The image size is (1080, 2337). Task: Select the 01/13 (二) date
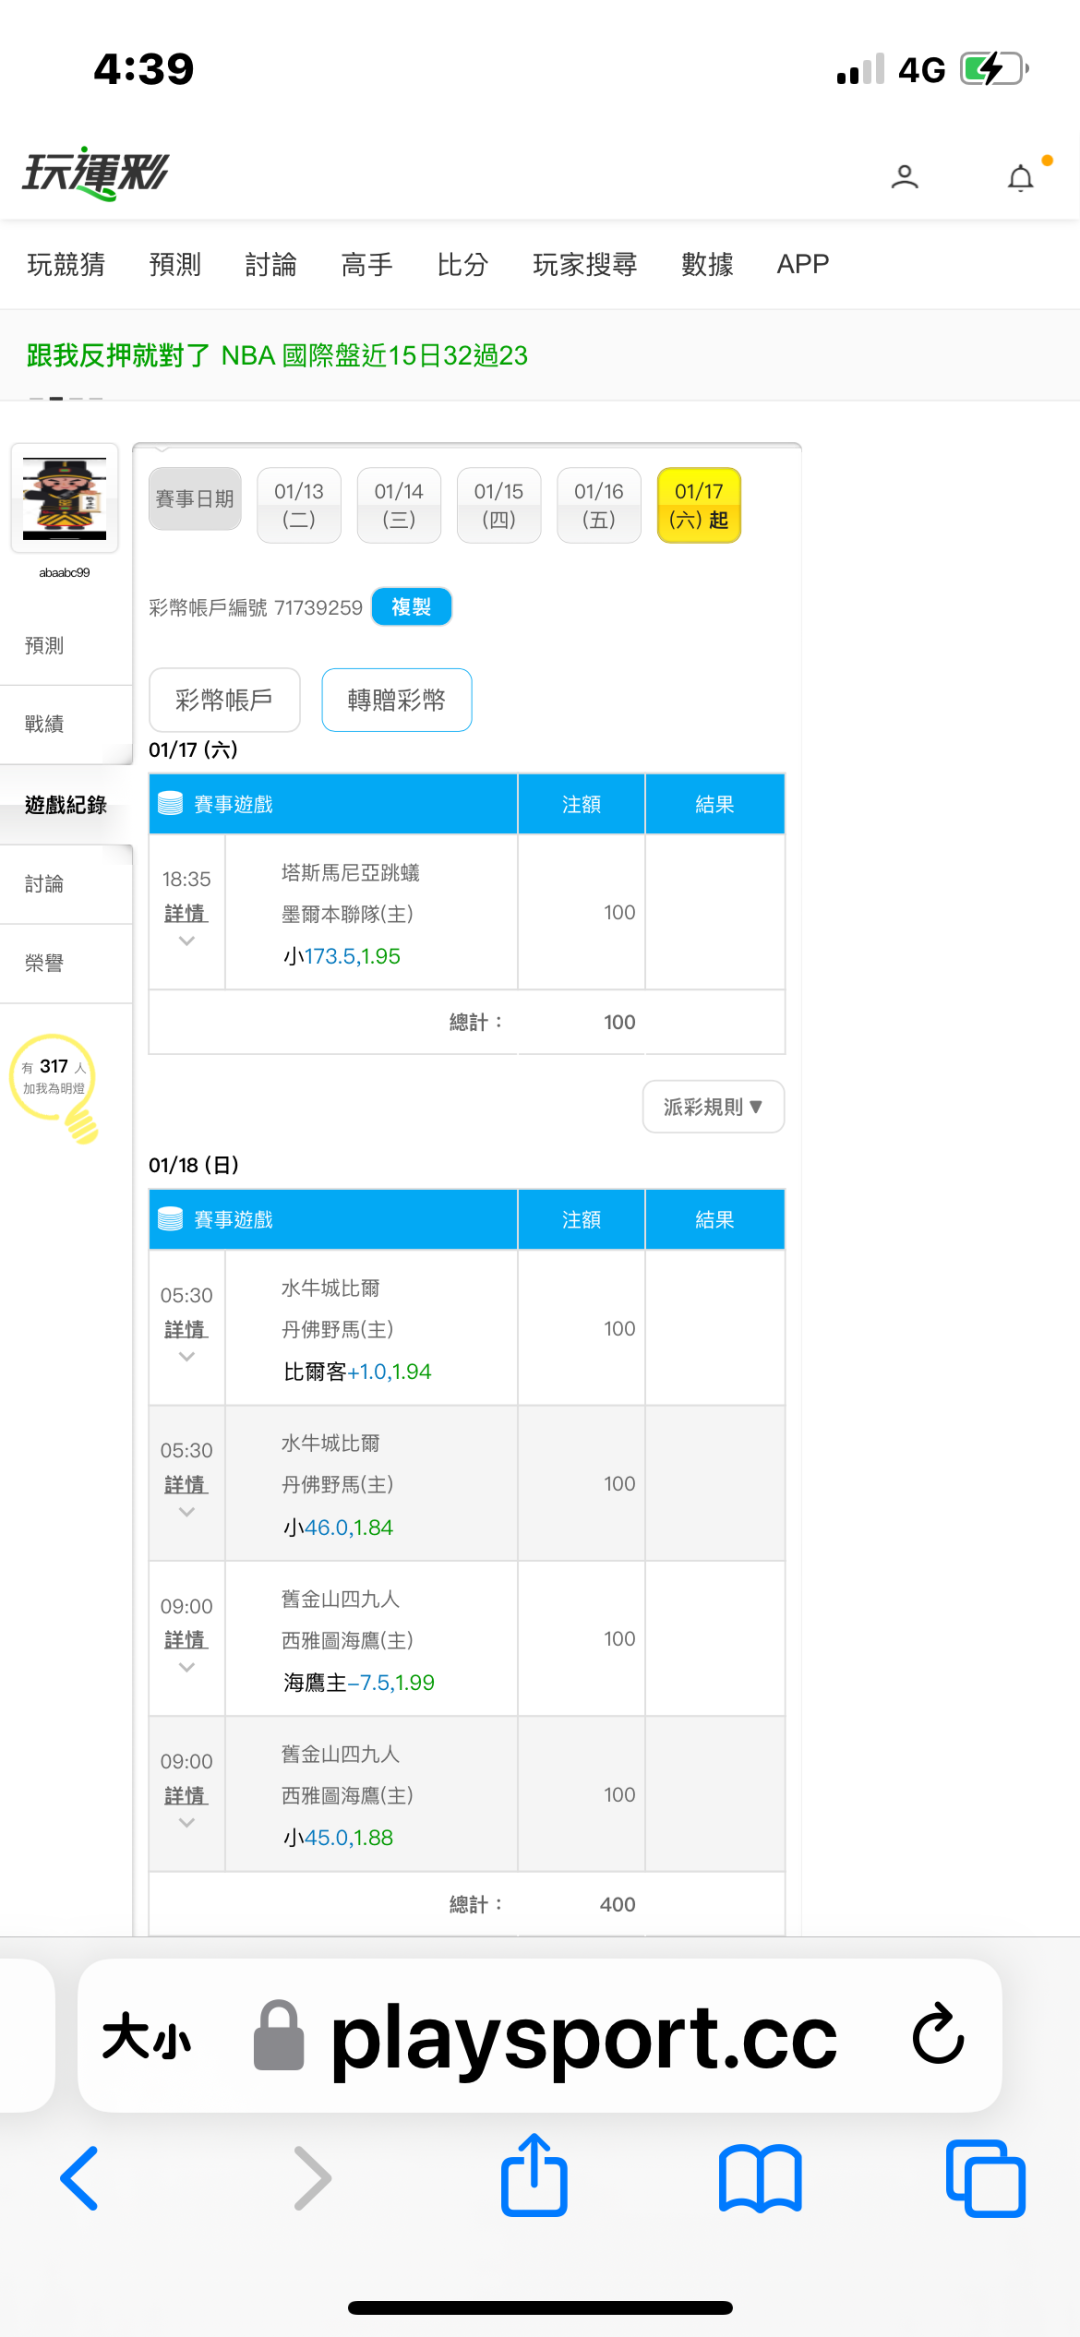click(x=299, y=505)
